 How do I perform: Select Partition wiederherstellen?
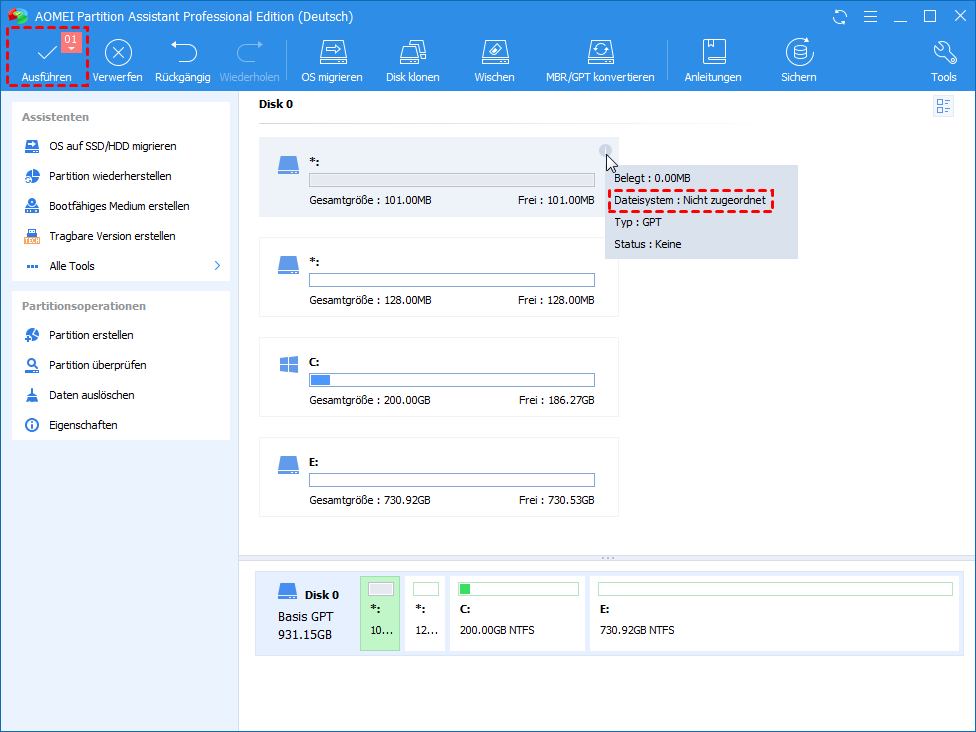pos(110,176)
